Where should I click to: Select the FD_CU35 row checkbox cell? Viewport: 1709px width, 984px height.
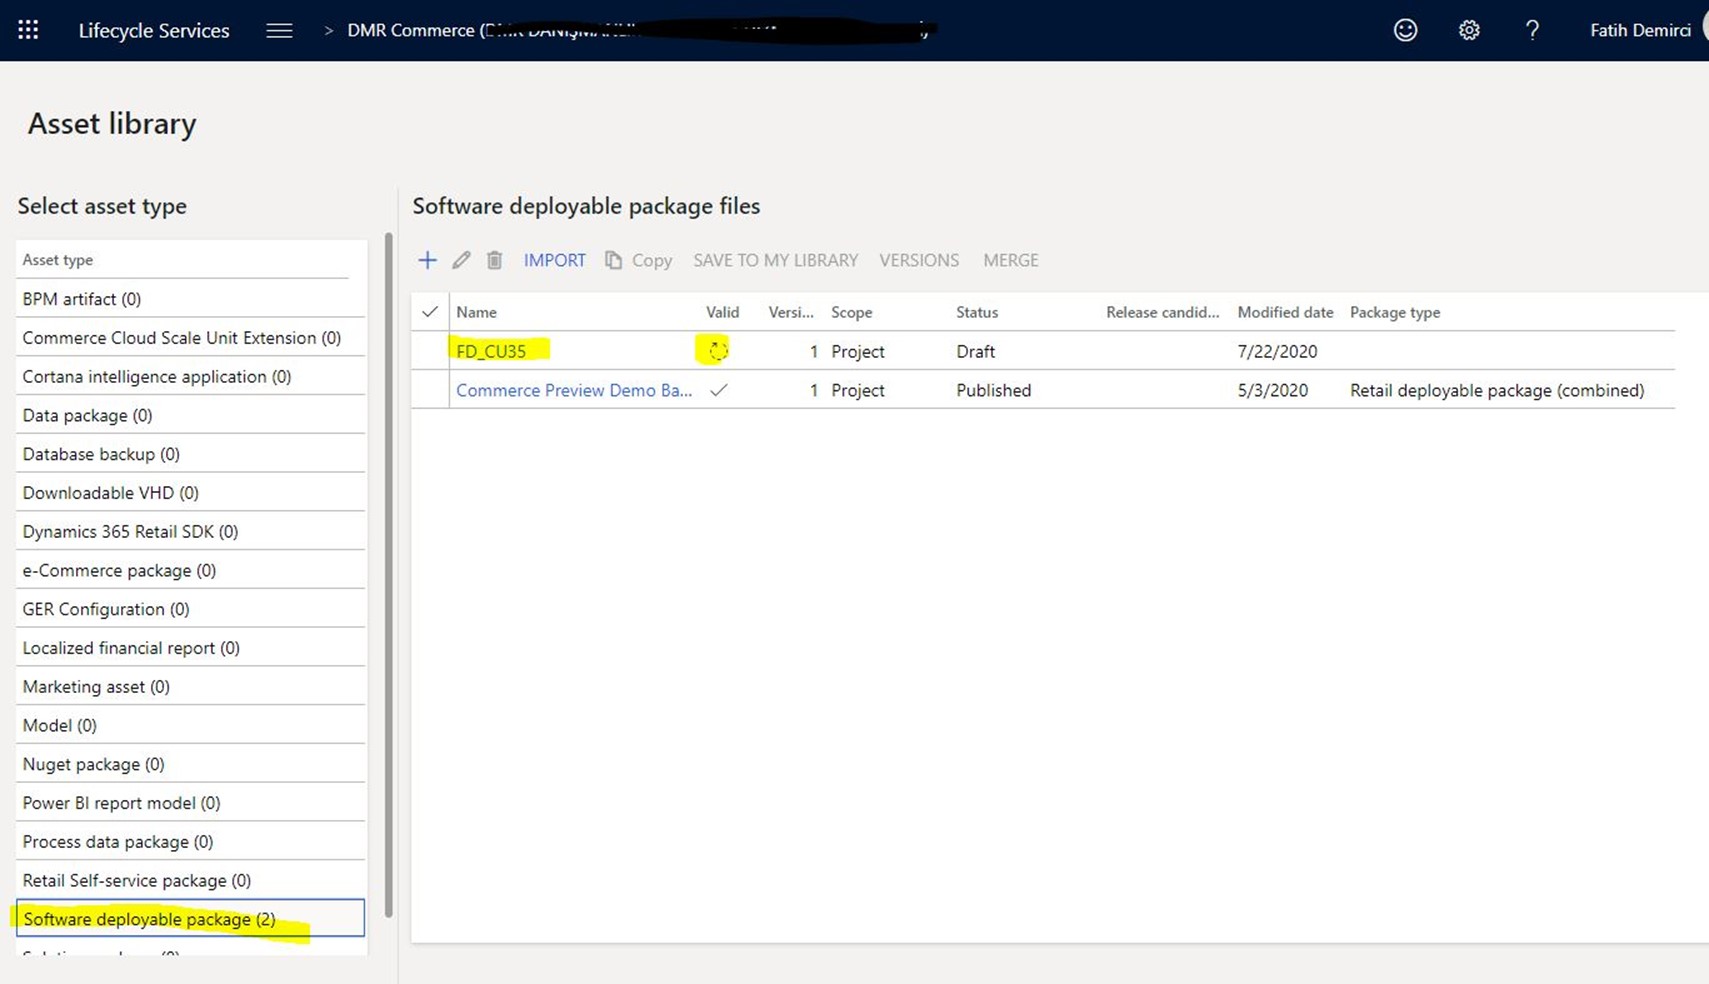tap(430, 351)
